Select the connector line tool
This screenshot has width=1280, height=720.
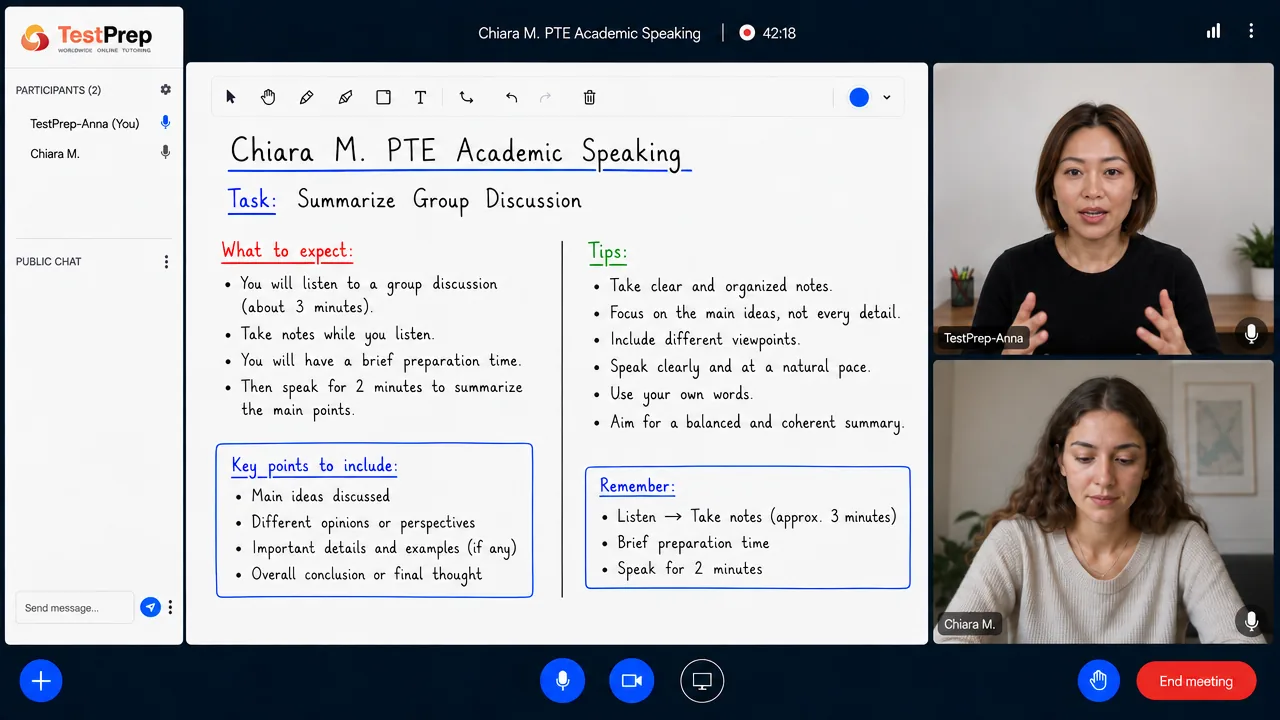(466, 97)
